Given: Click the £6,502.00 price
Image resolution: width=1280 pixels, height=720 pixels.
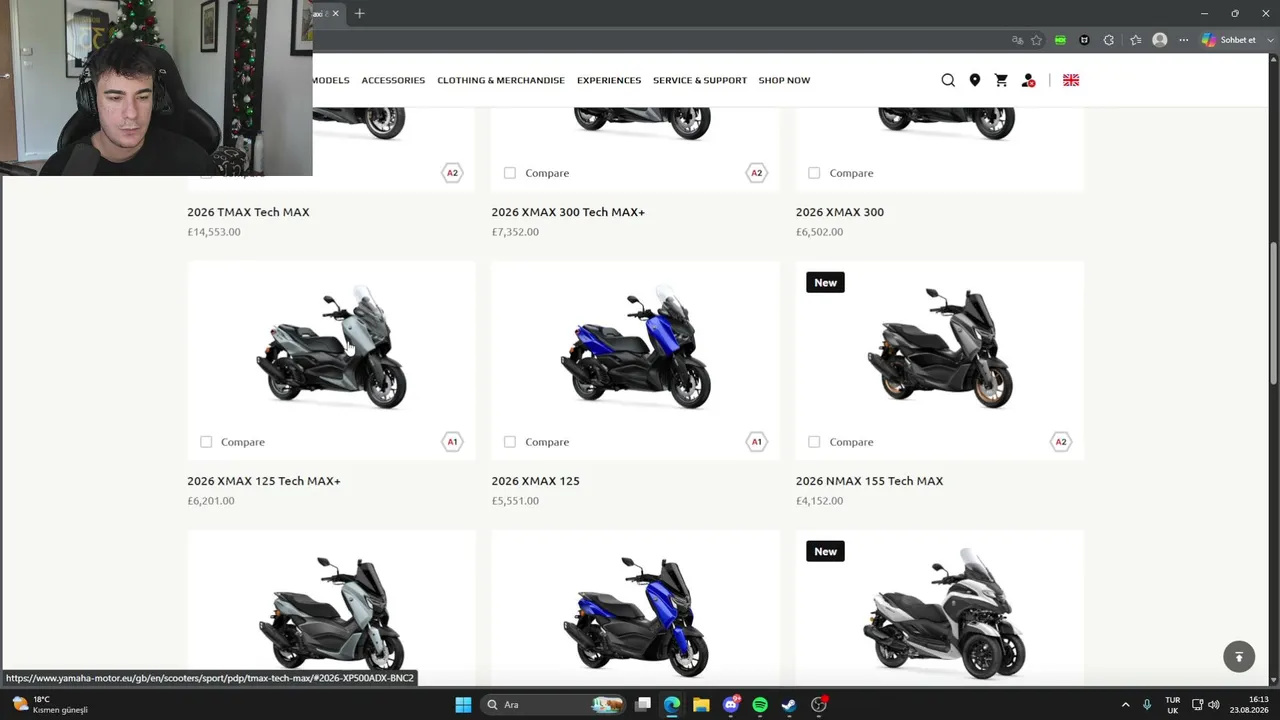Looking at the screenshot, I should (x=819, y=232).
